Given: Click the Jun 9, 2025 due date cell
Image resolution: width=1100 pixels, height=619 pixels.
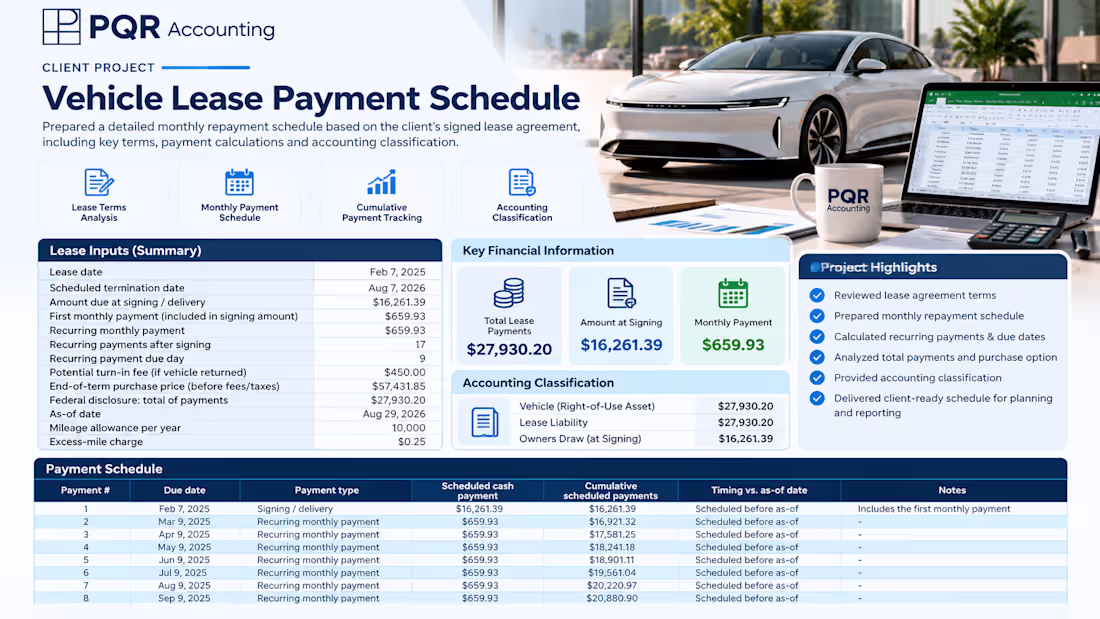Looking at the screenshot, I should click(x=185, y=560).
